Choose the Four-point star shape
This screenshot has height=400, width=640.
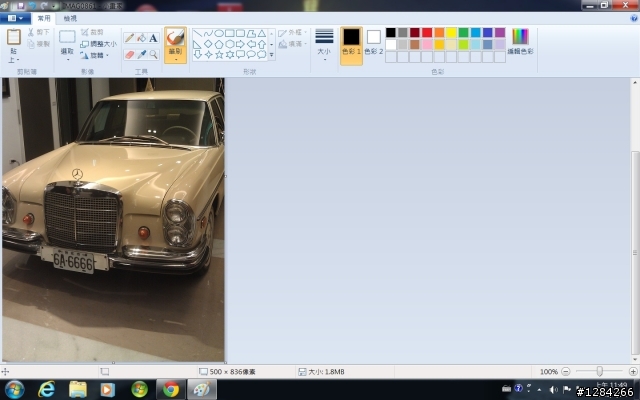(x=208, y=55)
